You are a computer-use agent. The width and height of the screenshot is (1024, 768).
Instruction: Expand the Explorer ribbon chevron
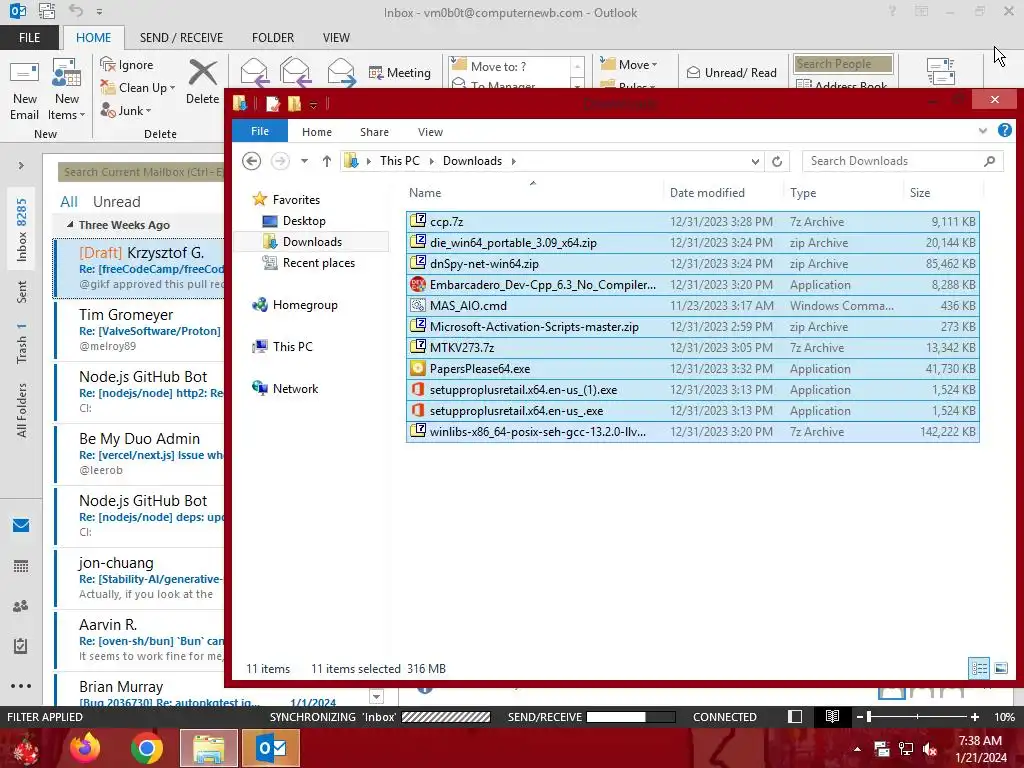point(982,131)
